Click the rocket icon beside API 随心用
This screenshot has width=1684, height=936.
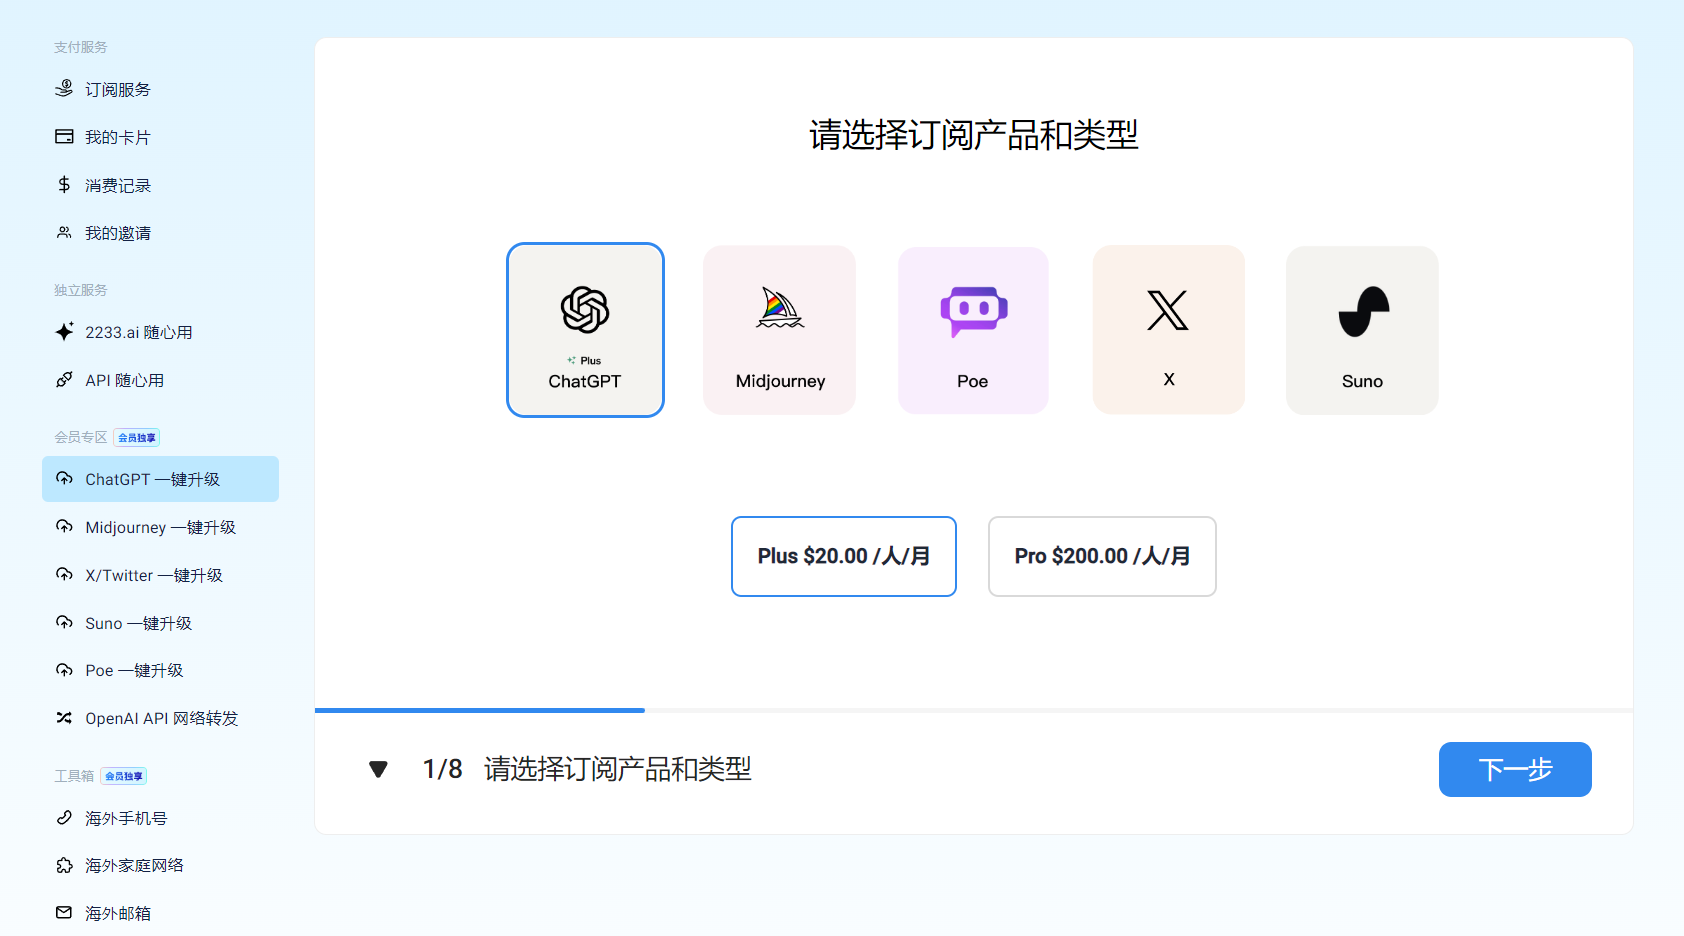point(65,380)
